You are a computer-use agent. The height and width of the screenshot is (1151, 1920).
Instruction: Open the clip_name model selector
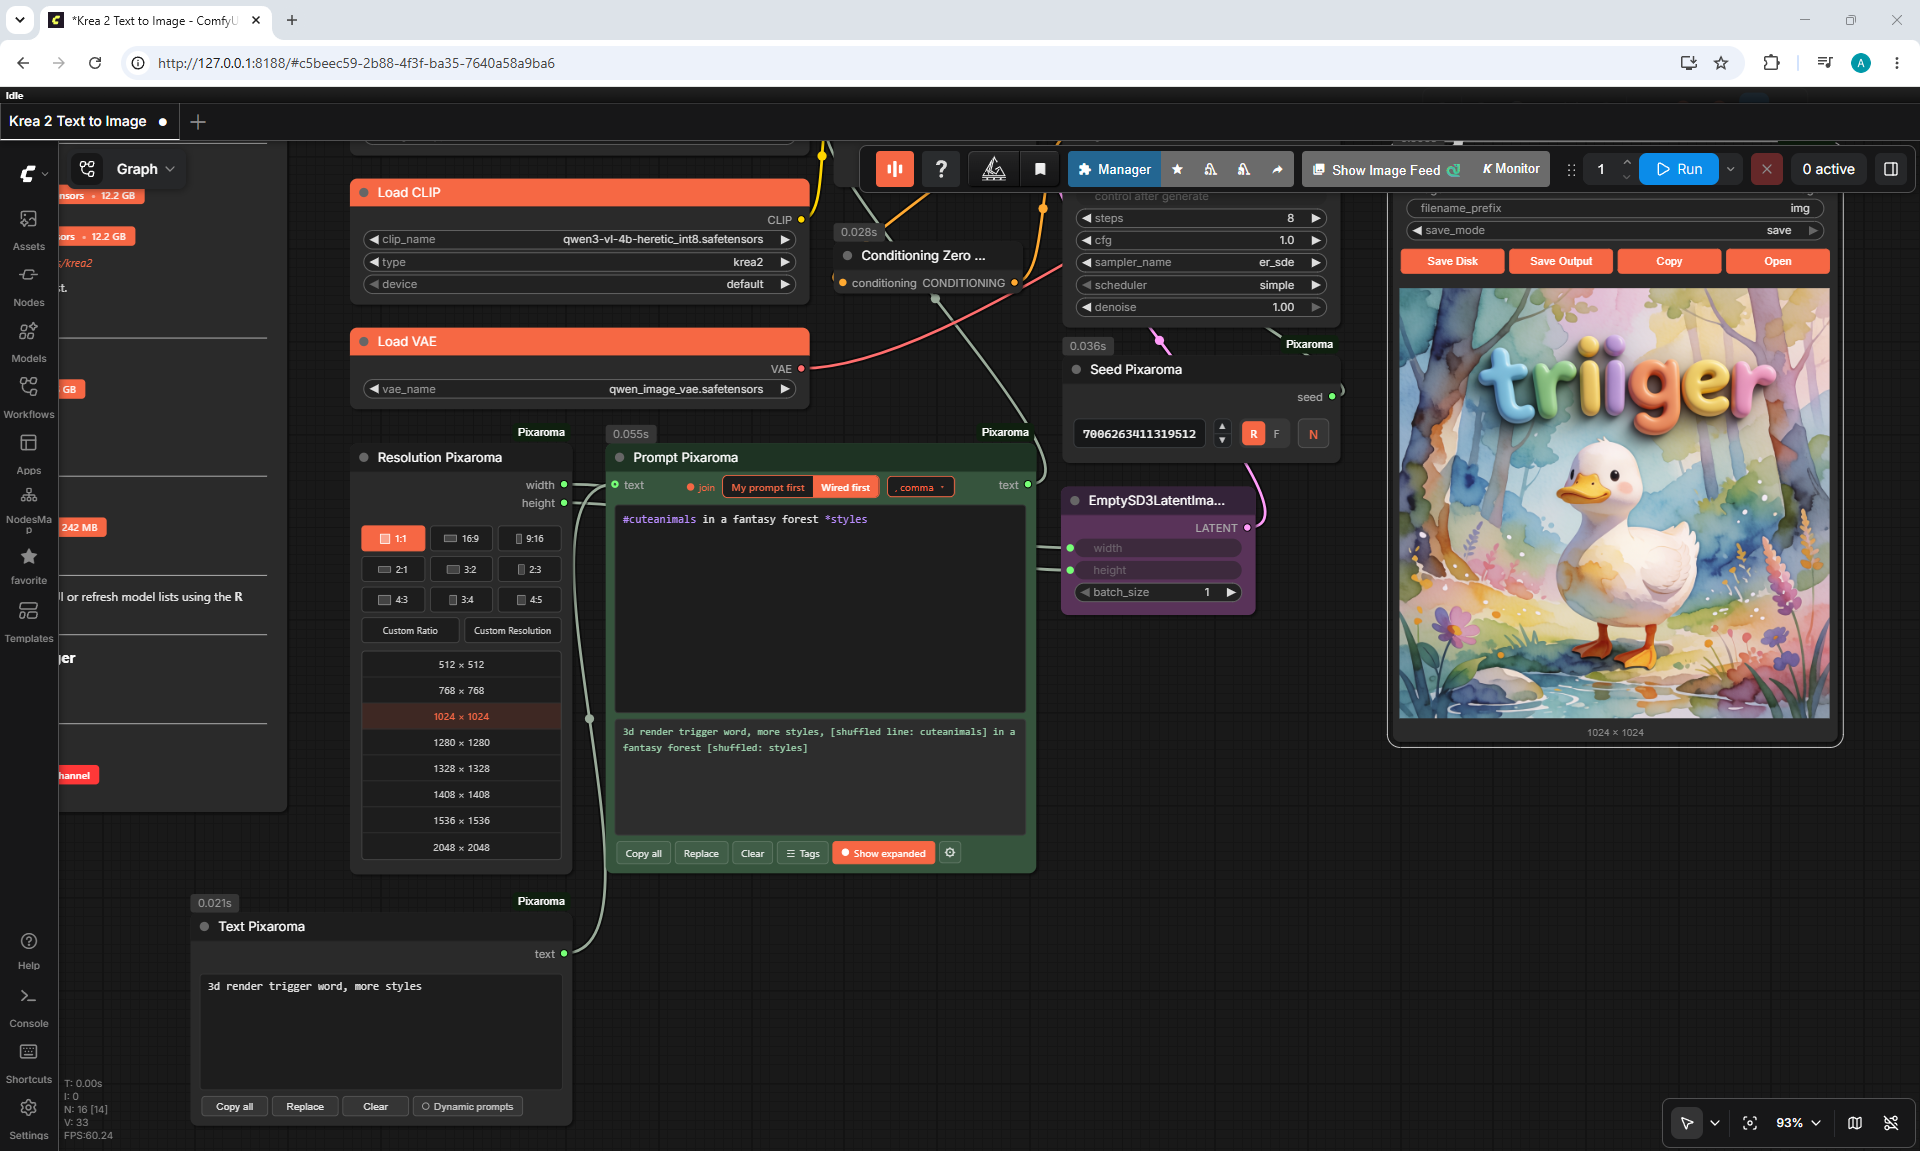coord(580,239)
